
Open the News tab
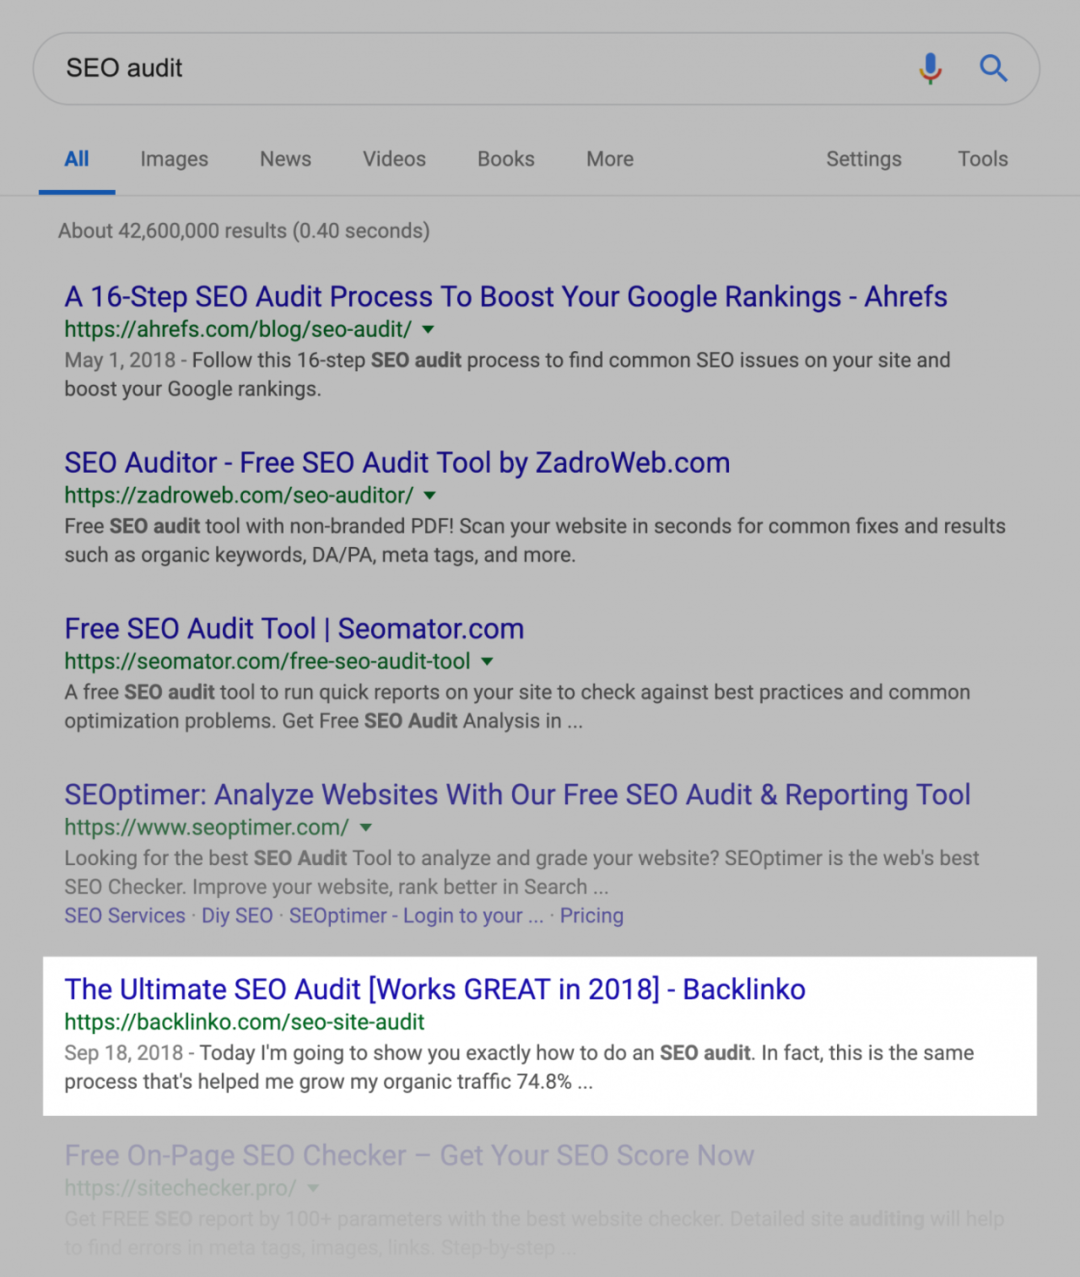(285, 159)
